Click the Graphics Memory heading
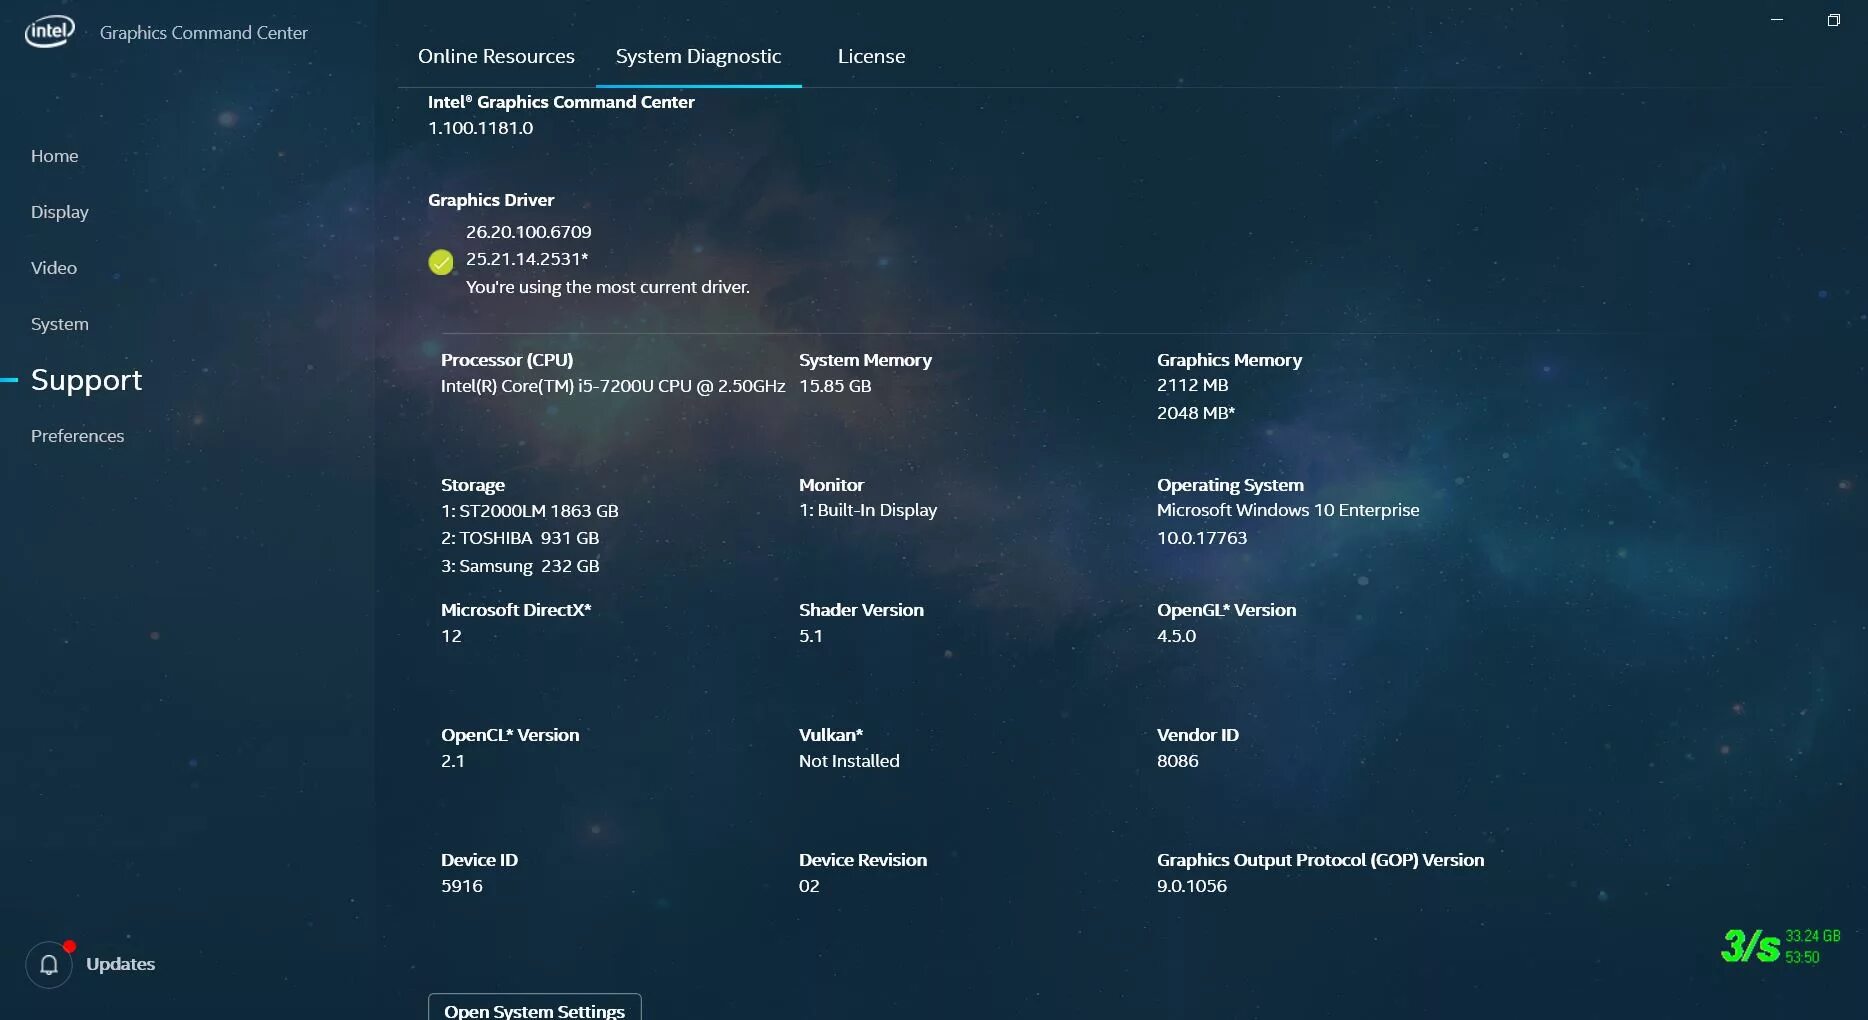This screenshot has width=1868, height=1020. [x=1229, y=360]
